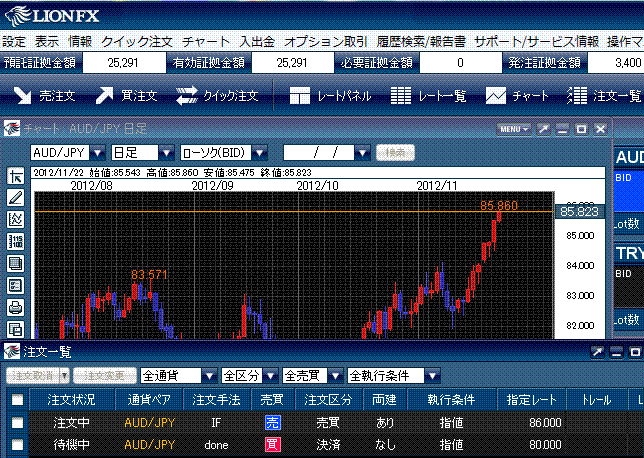Minimize the order list (注文一覧) panel

[616, 352]
